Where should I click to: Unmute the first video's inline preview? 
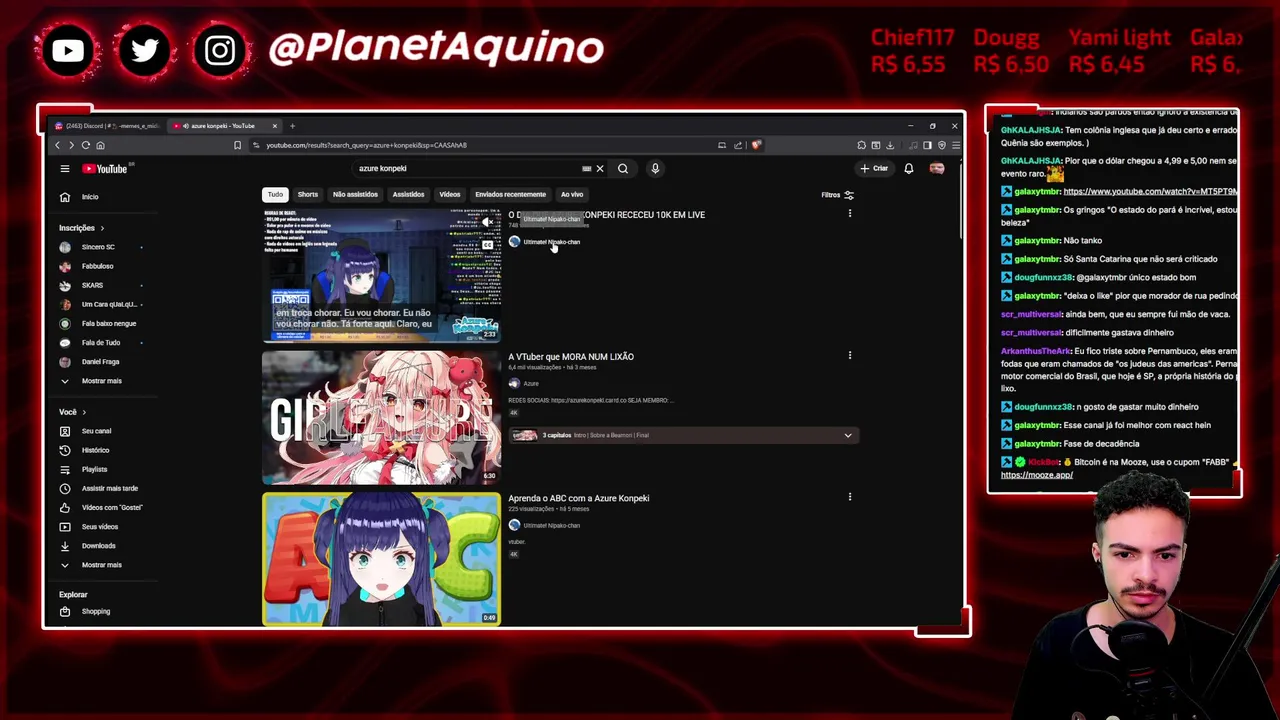(488, 221)
